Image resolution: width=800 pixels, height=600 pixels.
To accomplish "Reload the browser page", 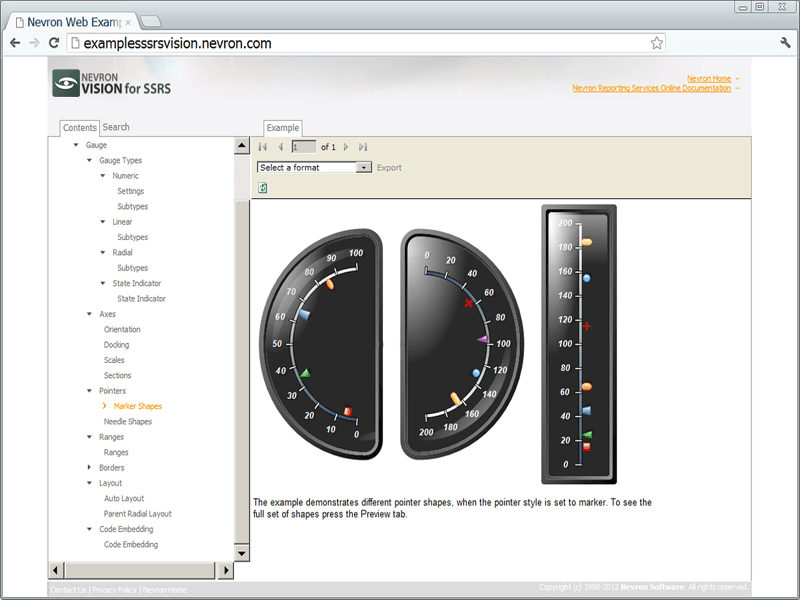I will coord(54,43).
